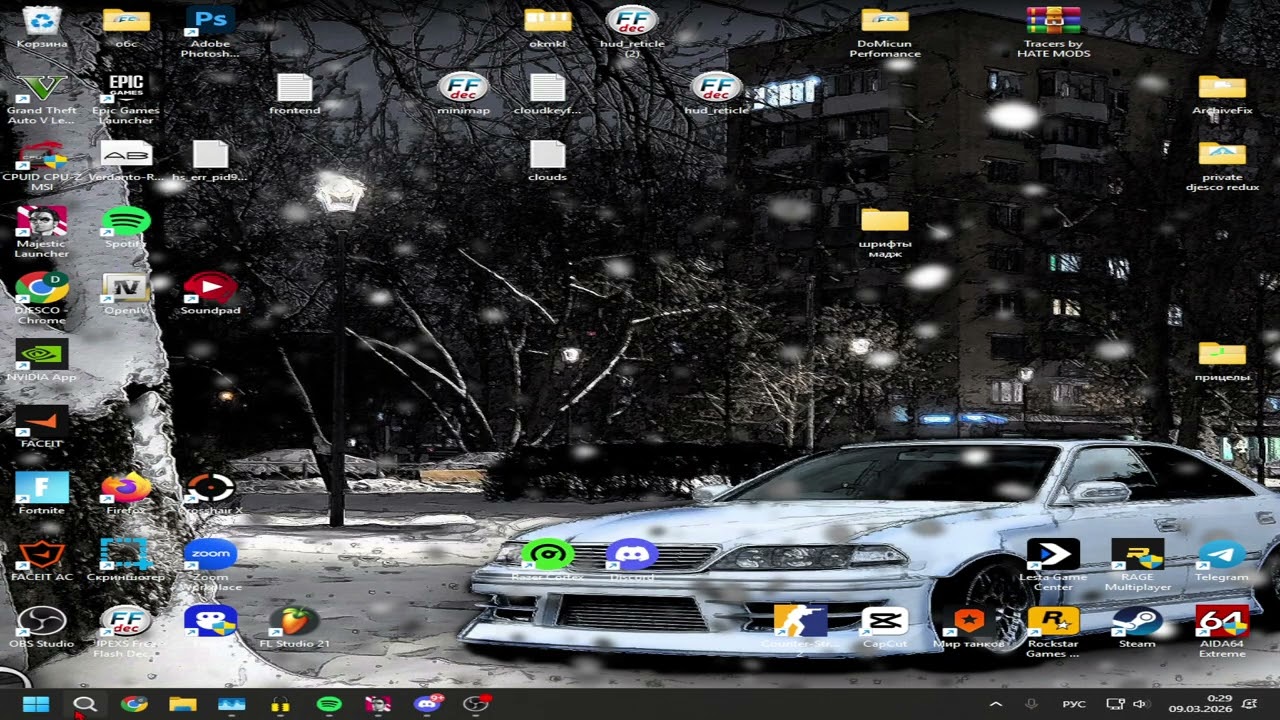Open Discord from the taskbar

[x=428, y=704]
